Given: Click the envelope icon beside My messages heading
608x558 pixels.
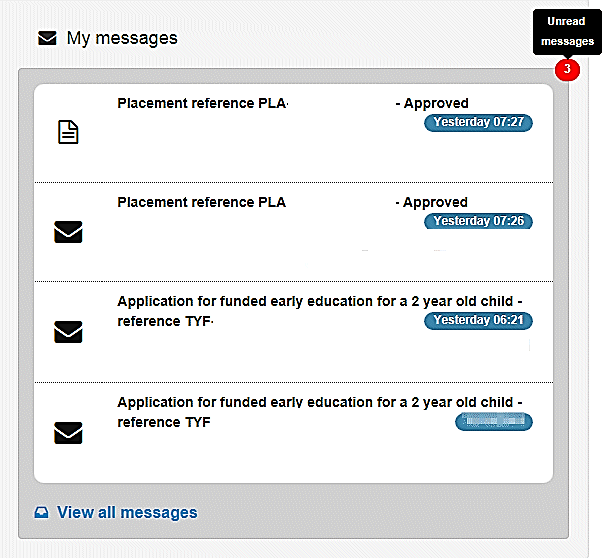Looking at the screenshot, I should tap(47, 39).
